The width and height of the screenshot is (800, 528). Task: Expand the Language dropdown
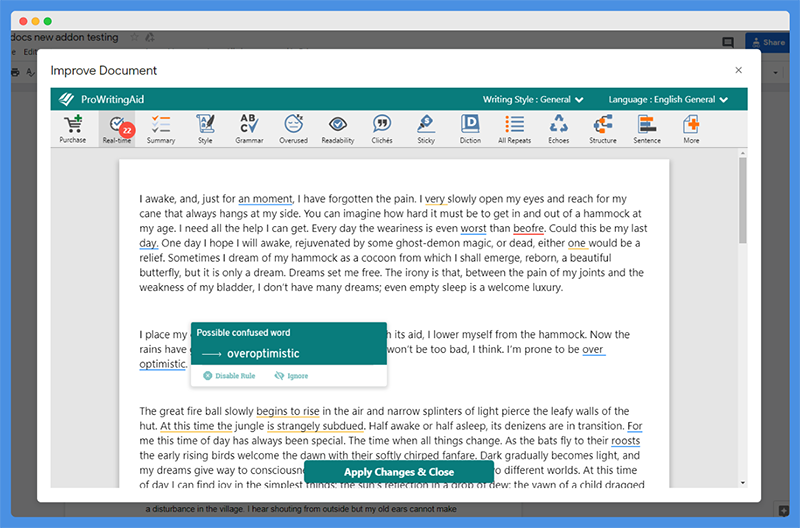[x=668, y=99]
